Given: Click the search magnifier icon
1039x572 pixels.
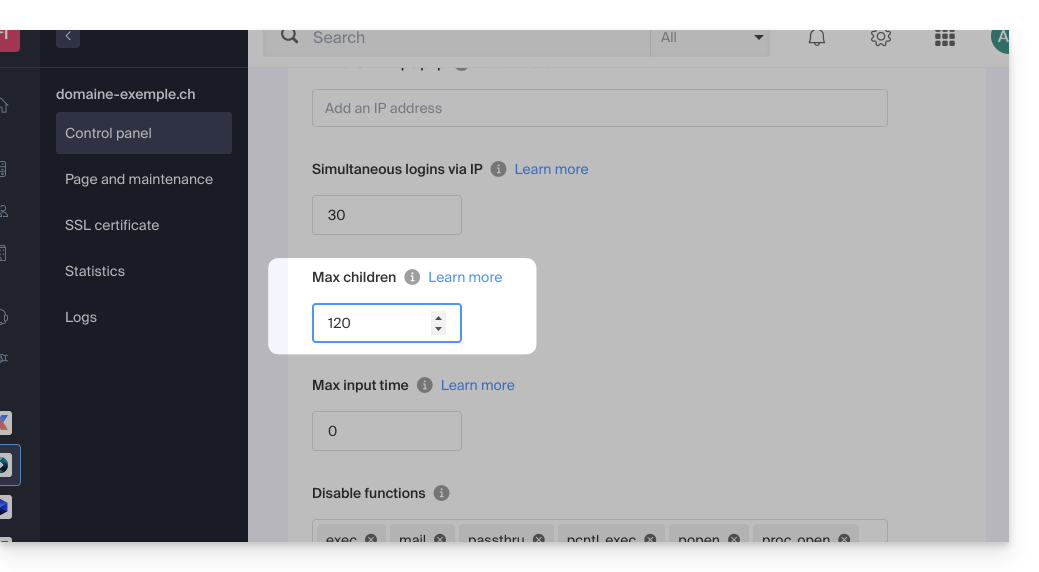Looking at the screenshot, I should coord(290,37).
